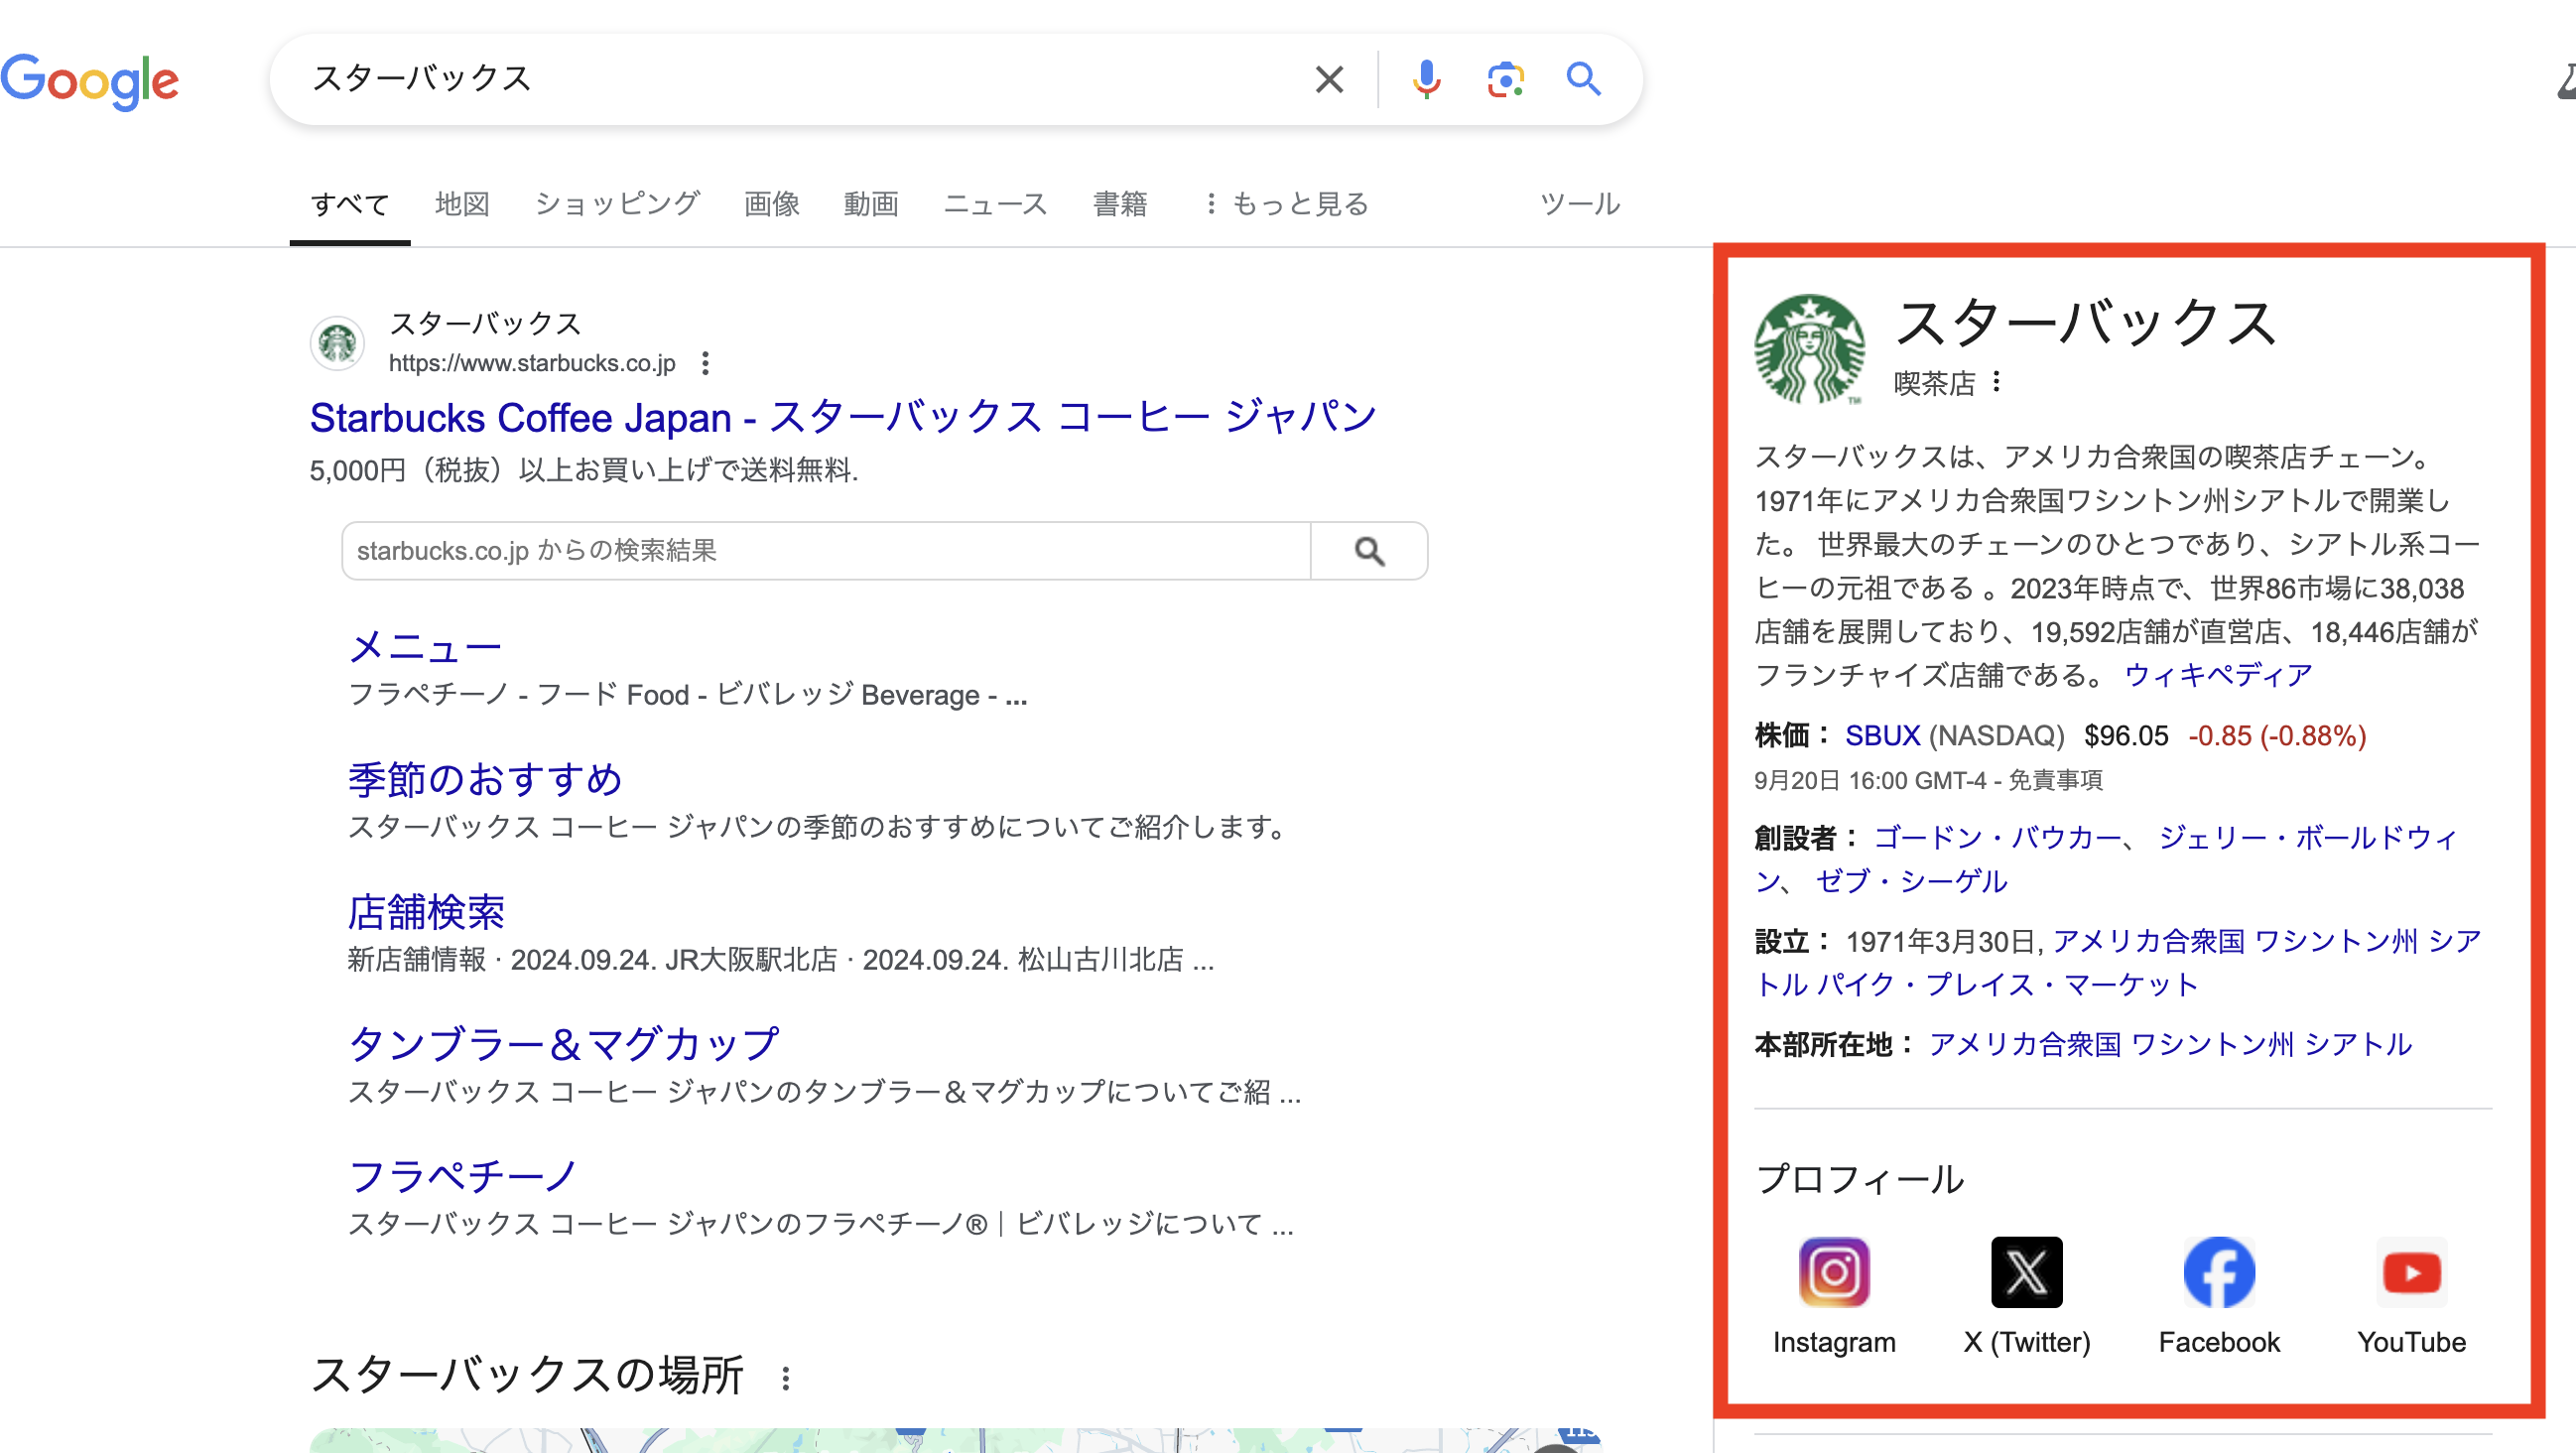Select the すべて tab
2576x1453 pixels.
coord(350,204)
